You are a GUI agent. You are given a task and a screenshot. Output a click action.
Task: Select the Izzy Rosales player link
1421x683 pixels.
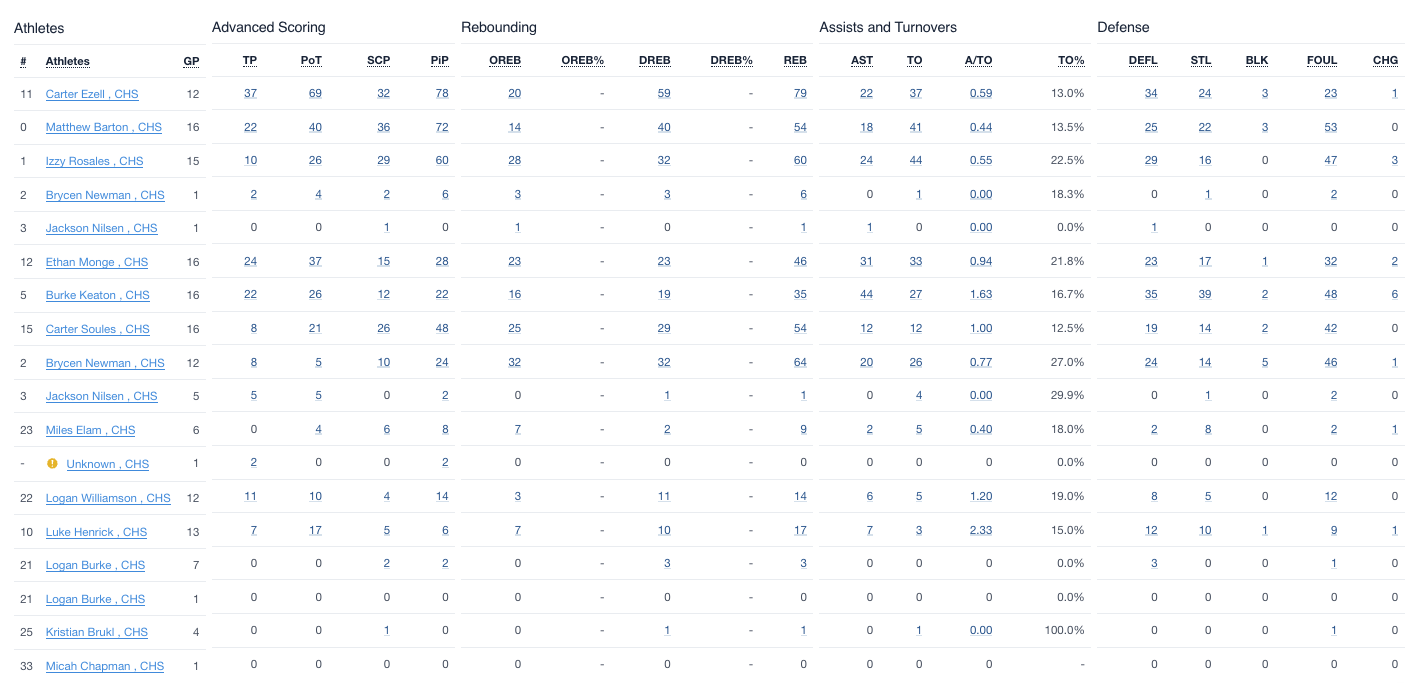pyautogui.click(x=94, y=161)
